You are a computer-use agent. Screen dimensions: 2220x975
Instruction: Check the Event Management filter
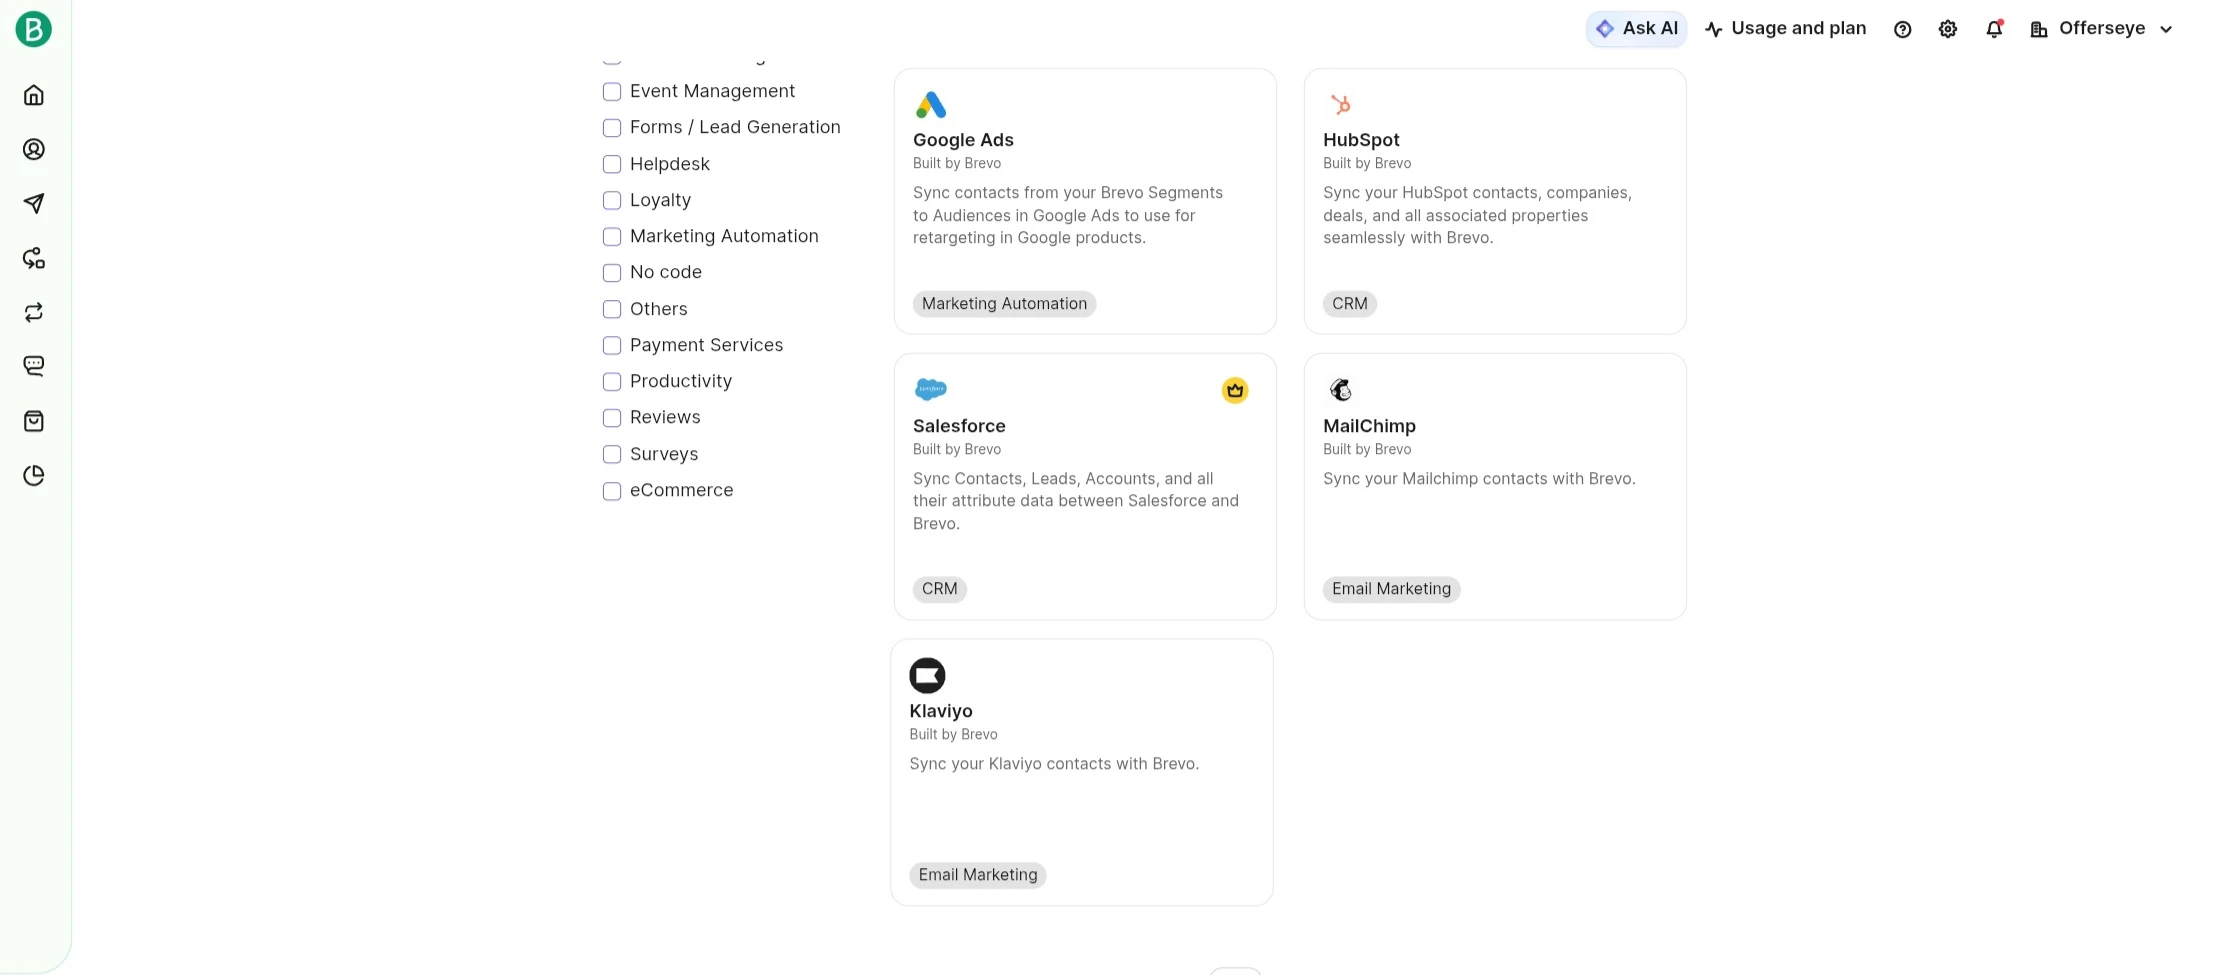[x=612, y=91]
